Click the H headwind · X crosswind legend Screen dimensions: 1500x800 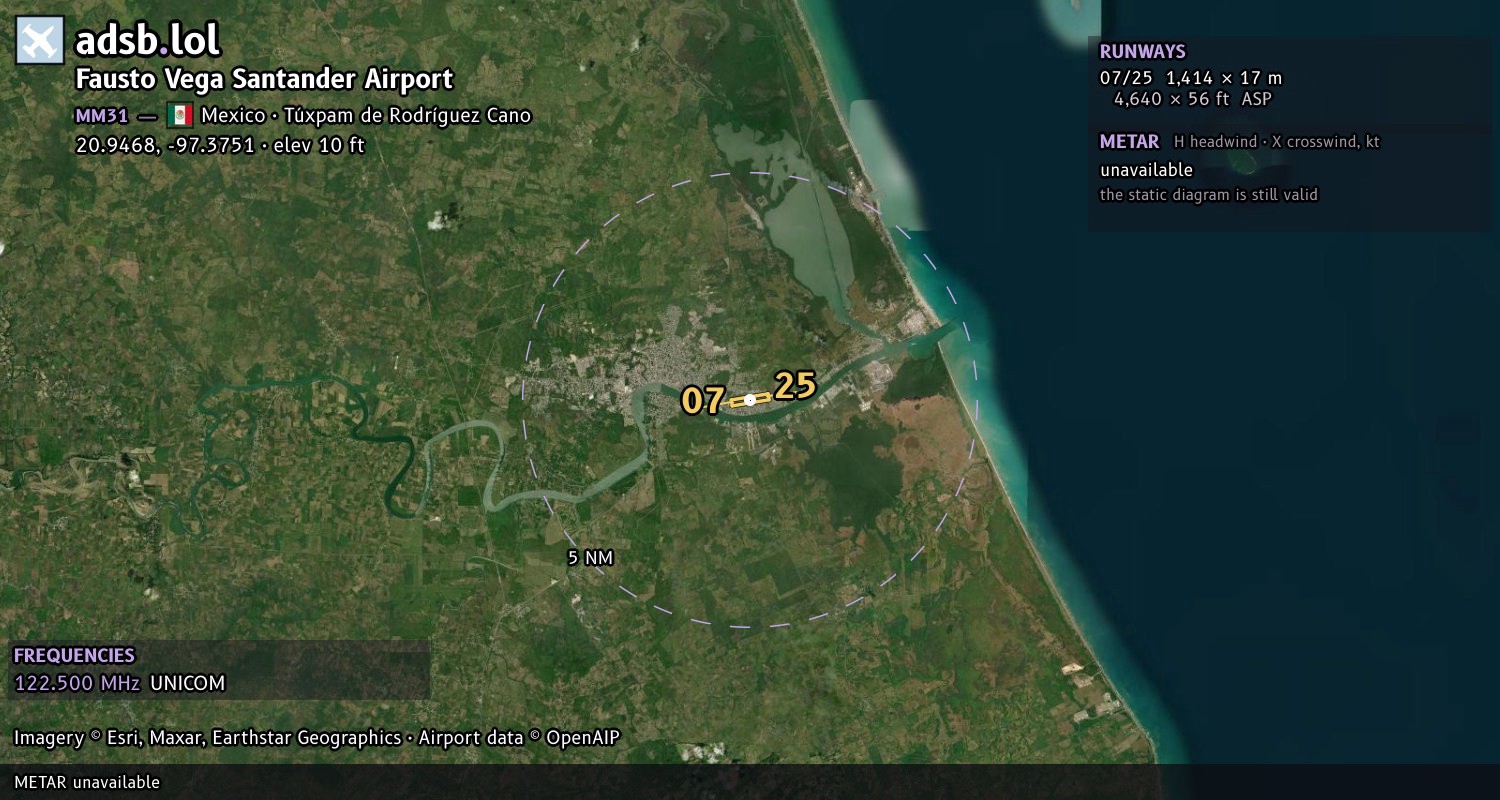point(1276,142)
